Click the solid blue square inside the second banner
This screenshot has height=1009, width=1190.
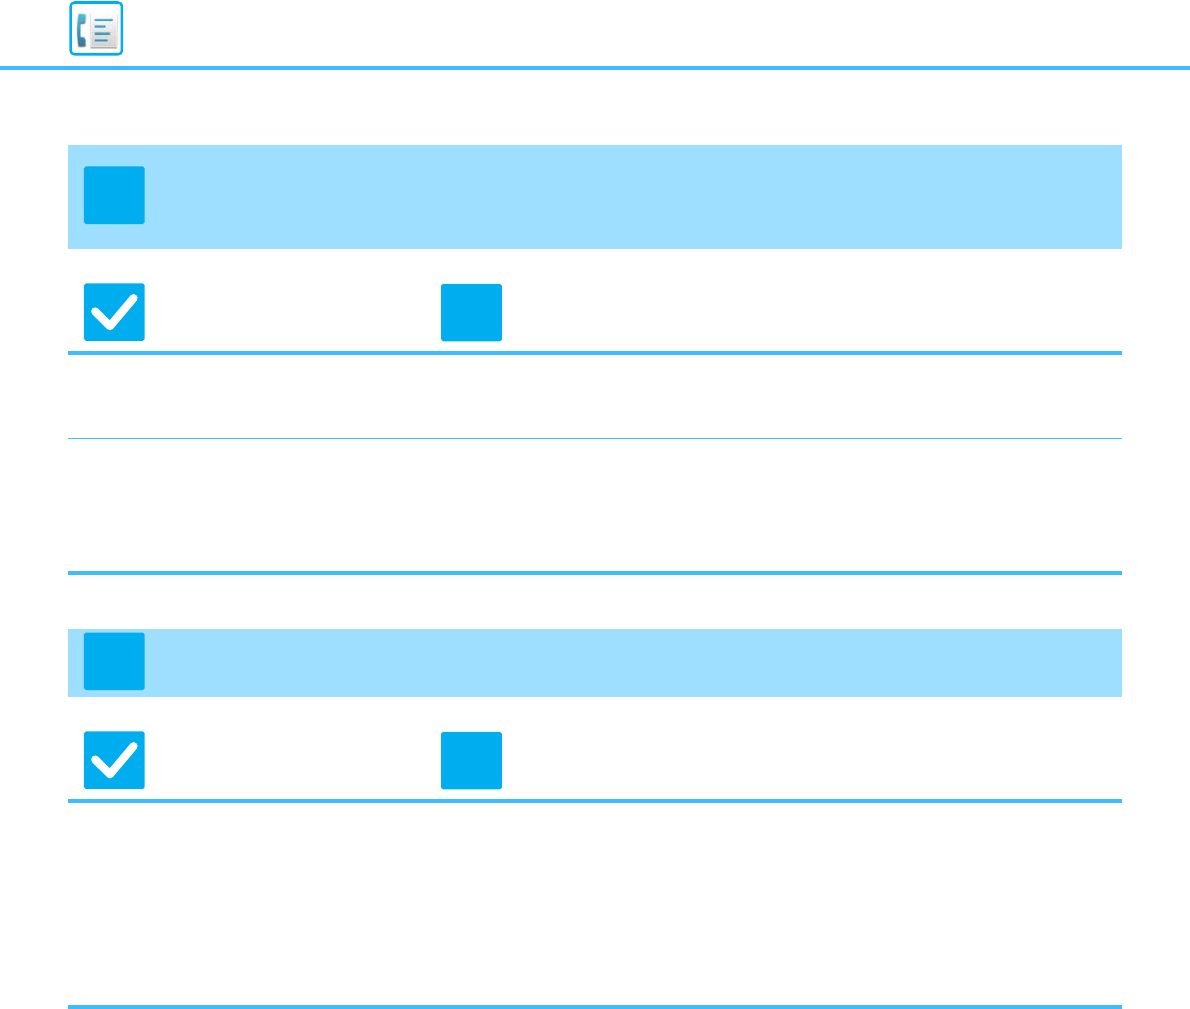(114, 662)
